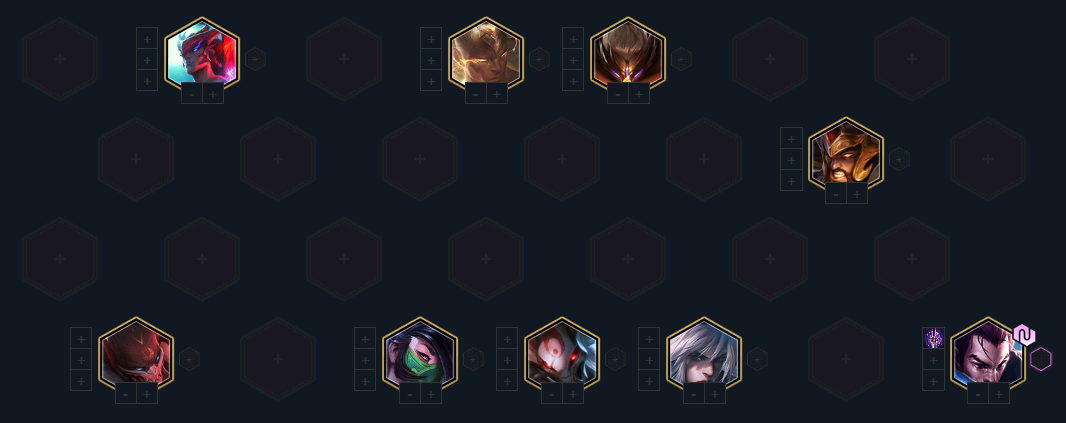The width and height of the screenshot is (1066, 423).
Task: Increase star level with plus under Lee Sin
Action: (x=497, y=94)
